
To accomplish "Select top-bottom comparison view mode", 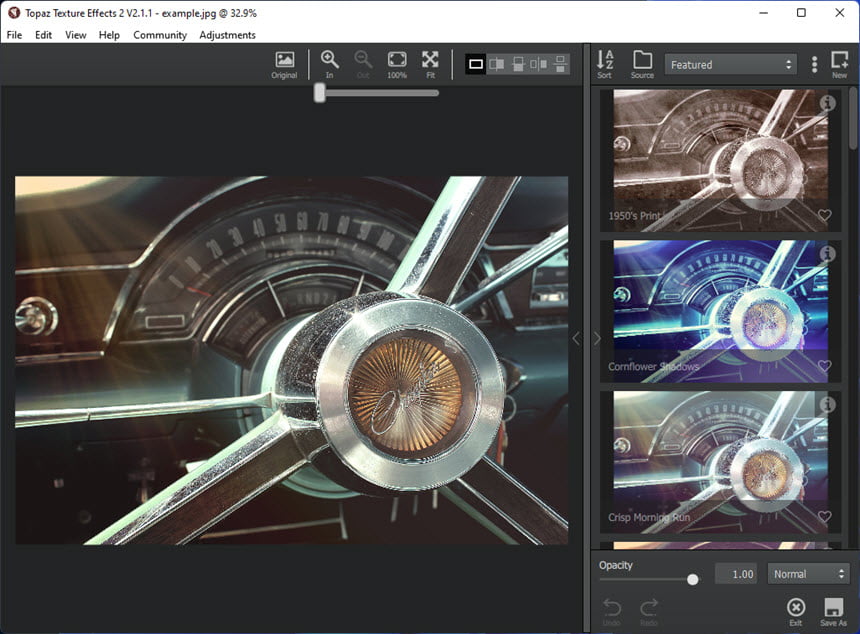I will point(560,64).
